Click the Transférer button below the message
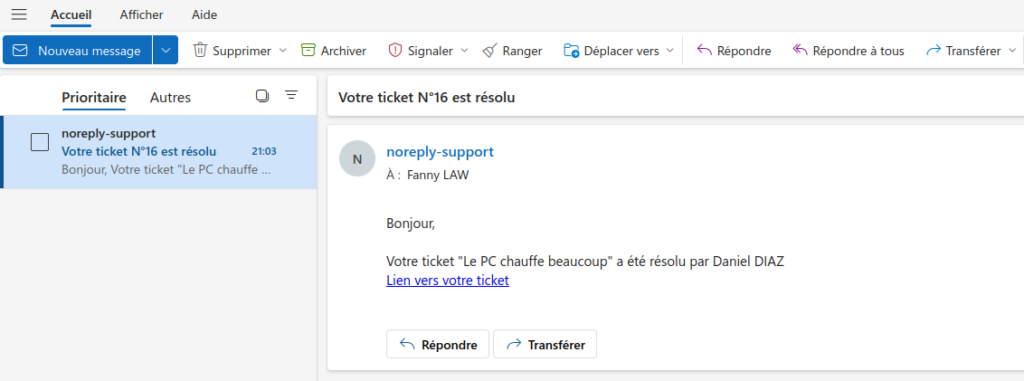This screenshot has height=381, width=1024. point(545,344)
